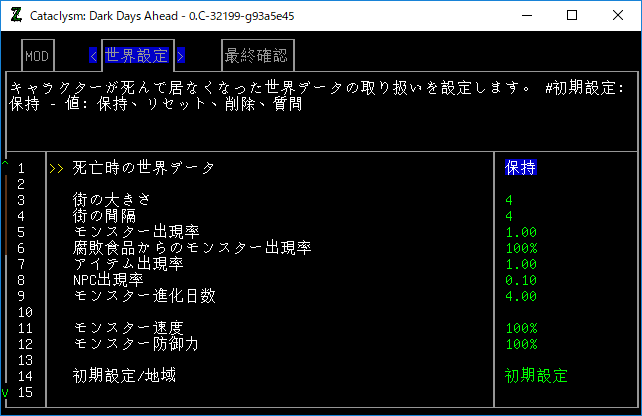642x416 pixels.
Task: Click the NPC出現率 value 0.10
Action: tap(521, 280)
